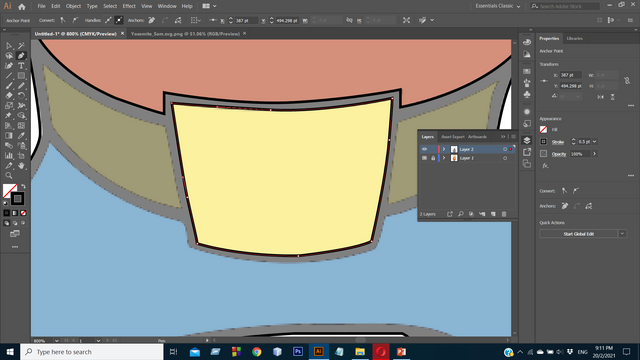Open the Layers panel icon in the dock
640x360 pixels.
527,140
